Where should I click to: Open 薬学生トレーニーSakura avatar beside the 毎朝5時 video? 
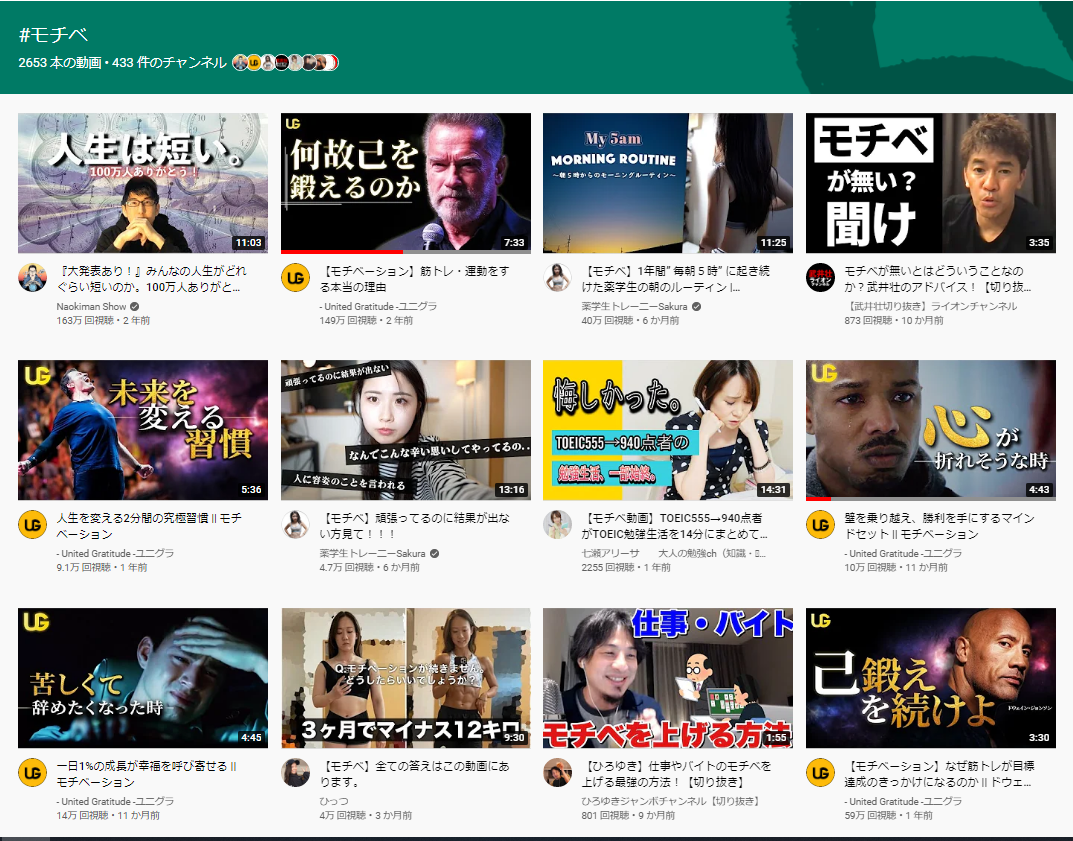557,277
